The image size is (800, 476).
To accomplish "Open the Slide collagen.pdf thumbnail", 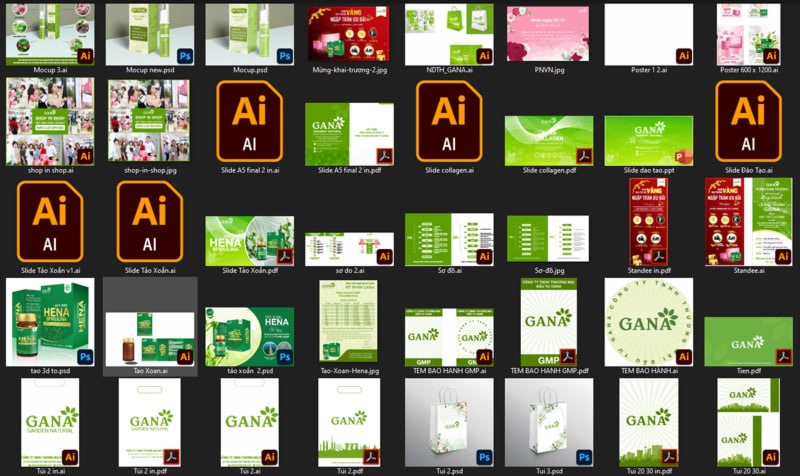I will (549, 140).
